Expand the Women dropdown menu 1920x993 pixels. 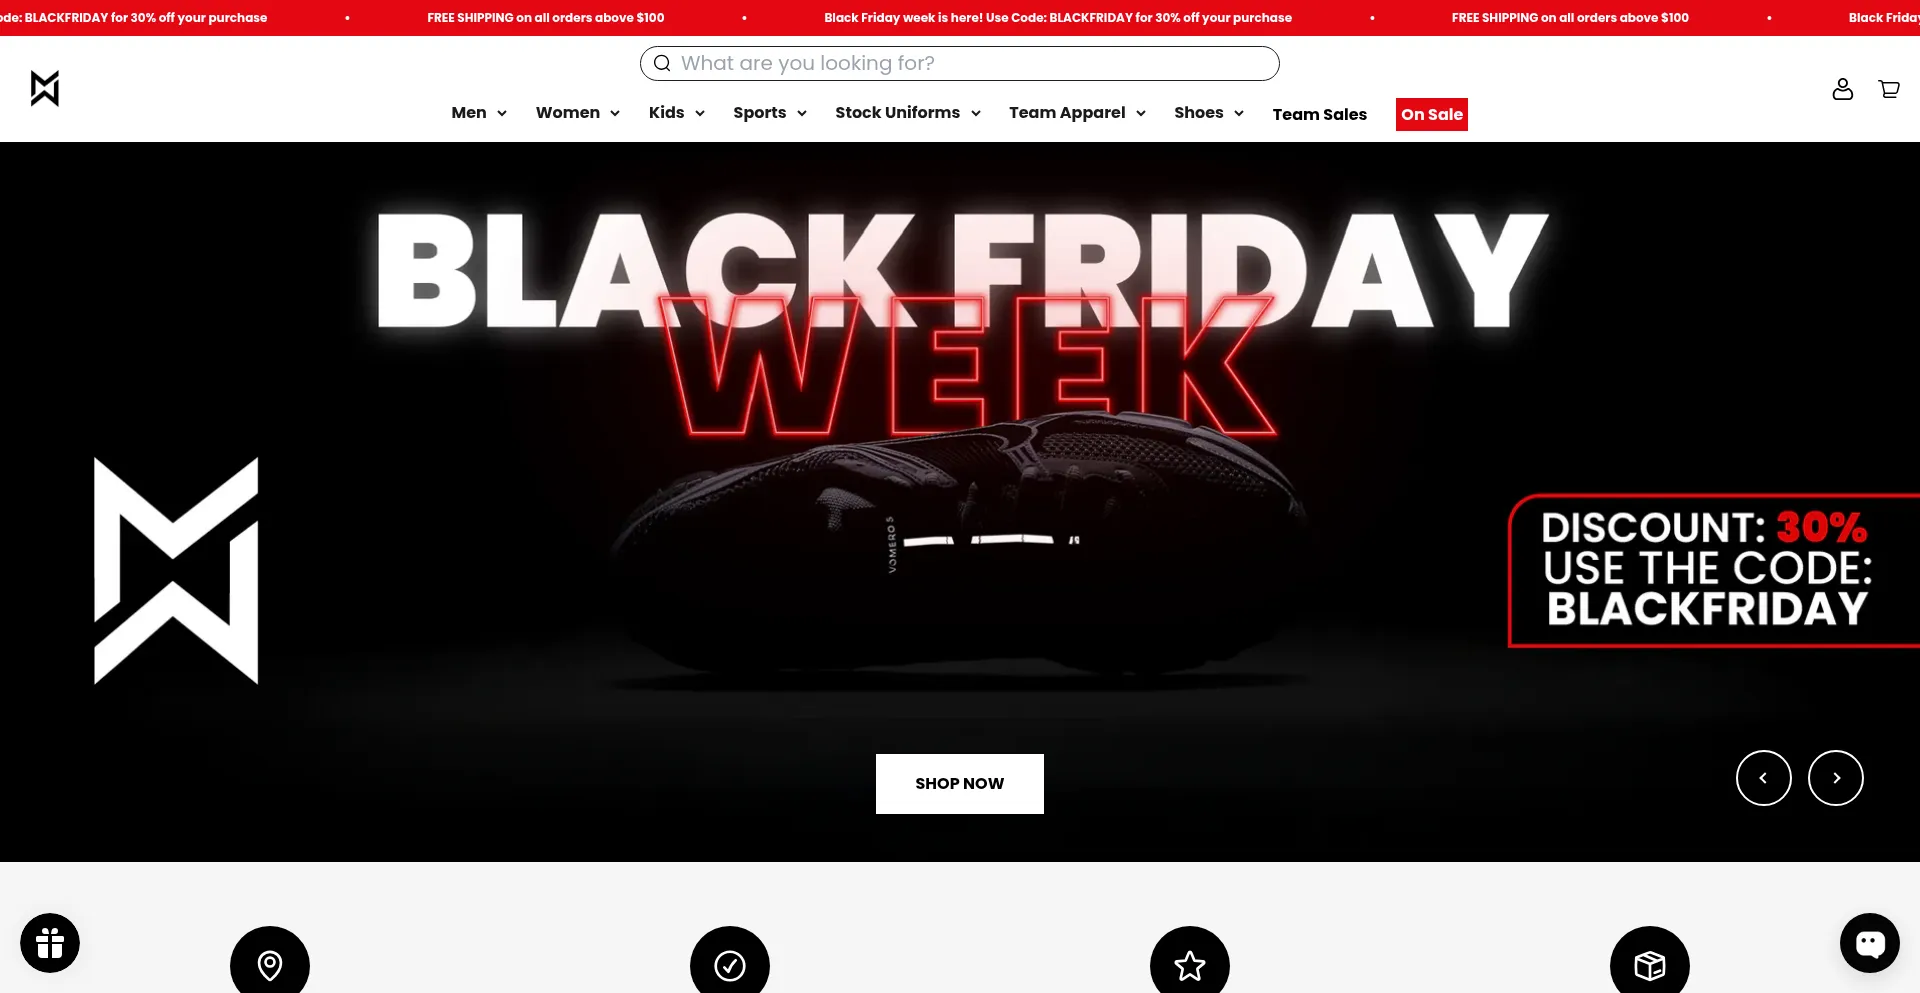(x=578, y=113)
